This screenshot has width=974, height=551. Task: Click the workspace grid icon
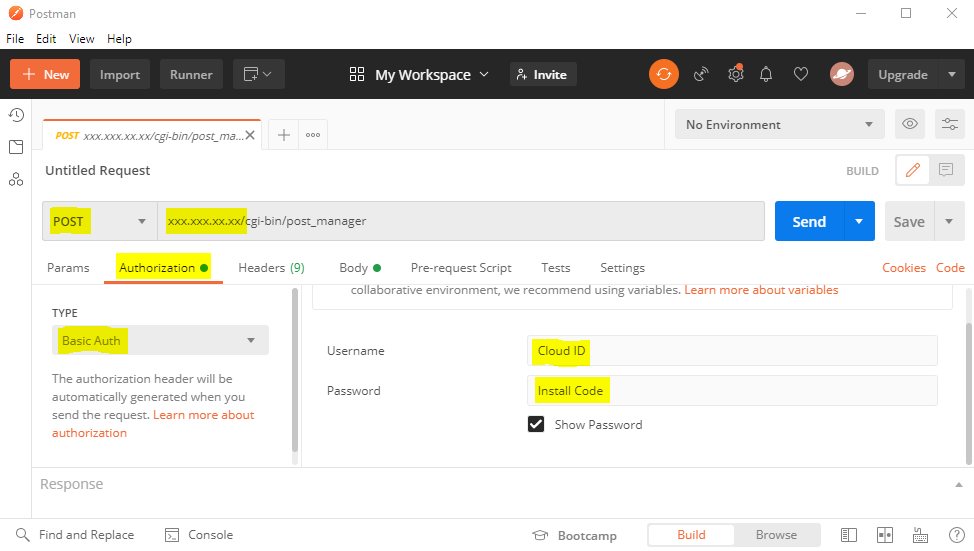tap(357, 75)
